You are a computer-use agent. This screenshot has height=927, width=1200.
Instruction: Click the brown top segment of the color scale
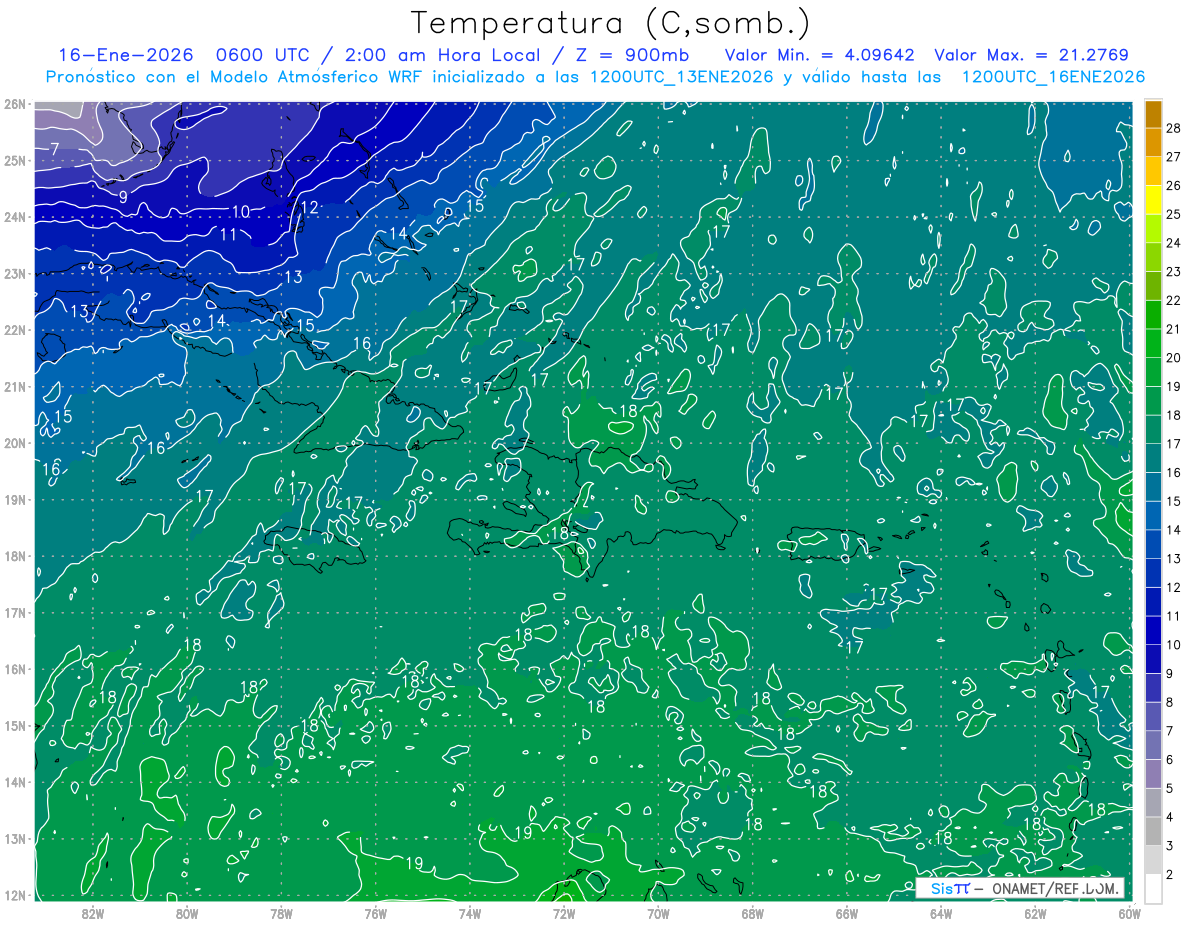tap(1153, 114)
